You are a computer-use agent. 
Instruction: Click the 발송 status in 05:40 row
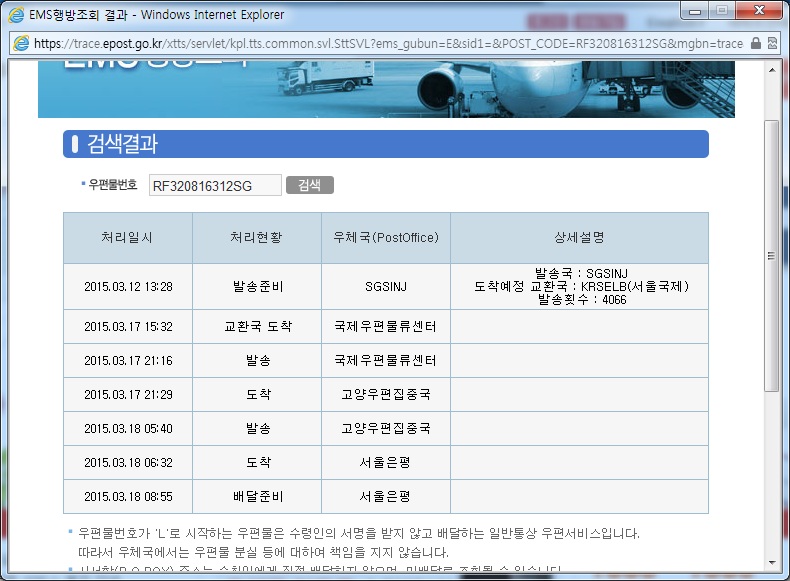pos(257,428)
